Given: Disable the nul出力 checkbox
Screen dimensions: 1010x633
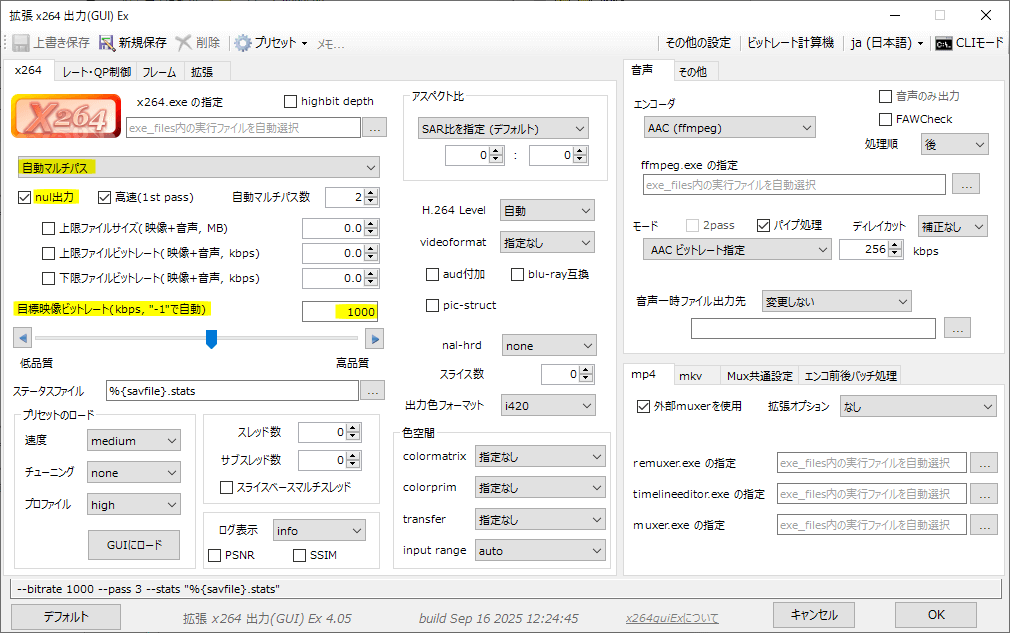Looking at the screenshot, I should pyautogui.click(x=25, y=197).
